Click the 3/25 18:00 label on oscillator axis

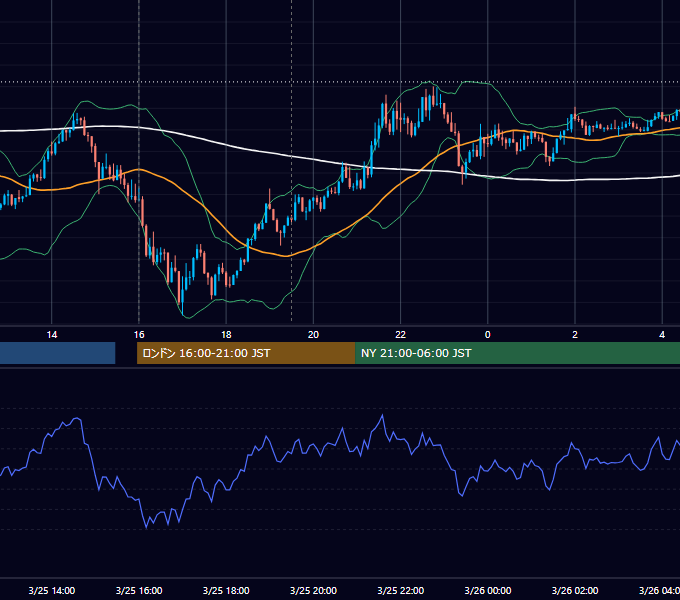click(226, 590)
